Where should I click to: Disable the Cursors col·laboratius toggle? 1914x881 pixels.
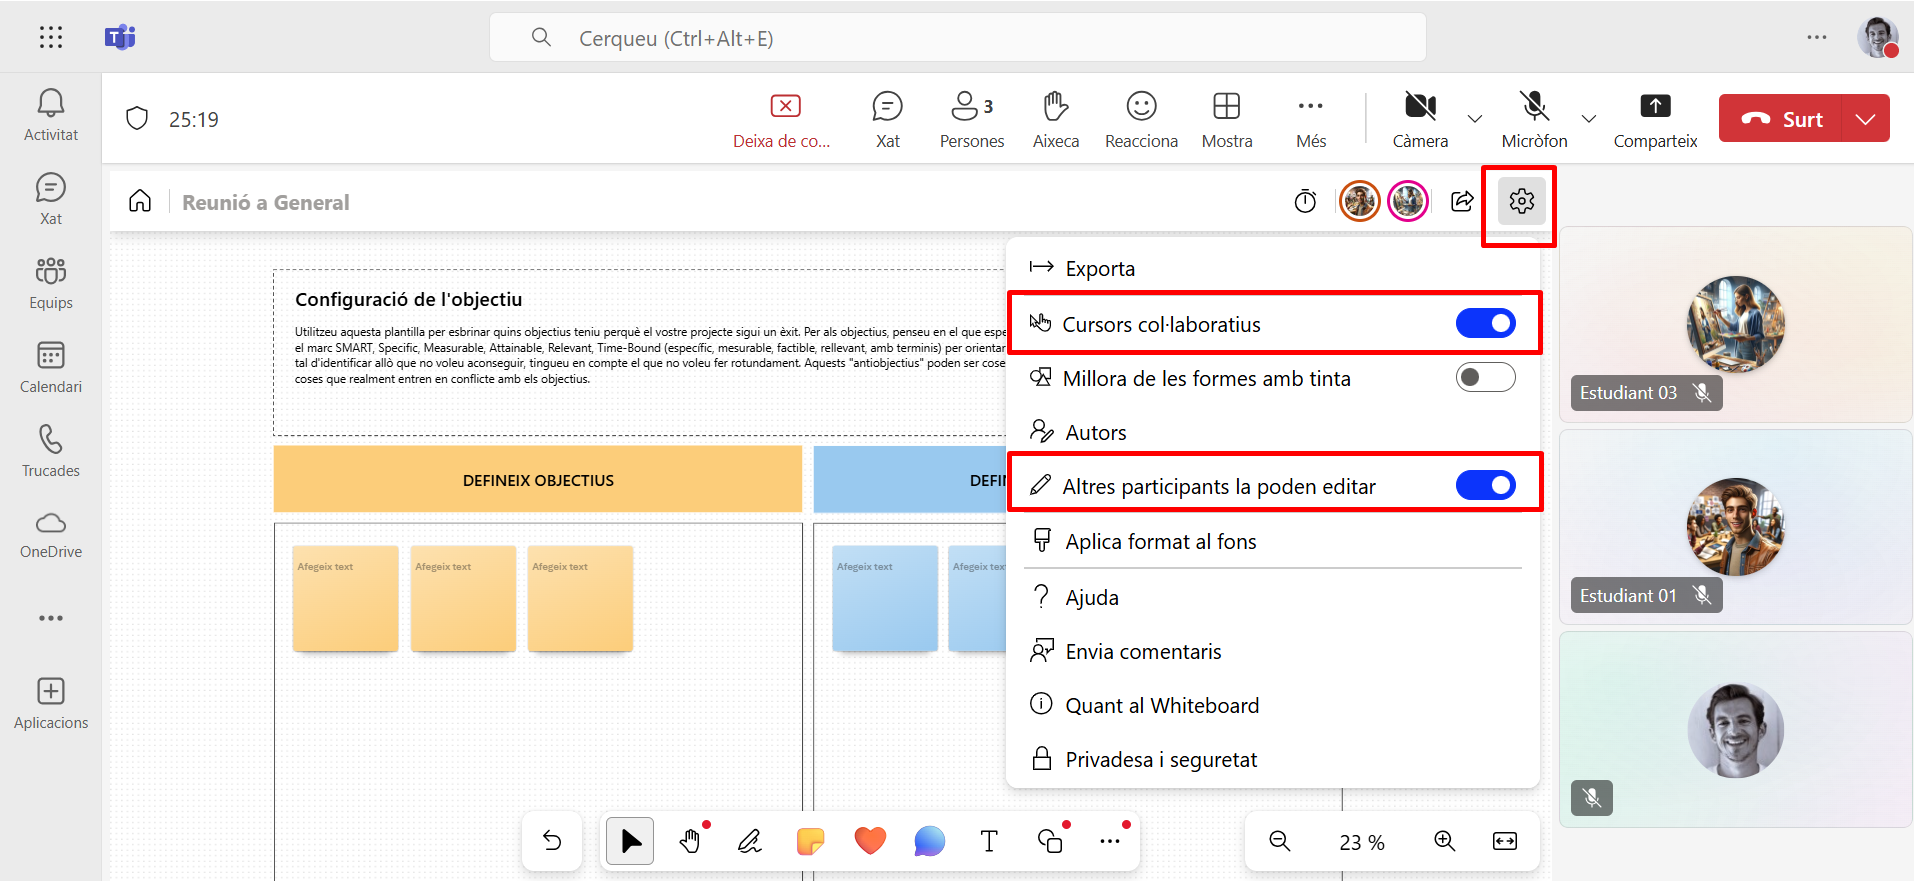coord(1485,323)
